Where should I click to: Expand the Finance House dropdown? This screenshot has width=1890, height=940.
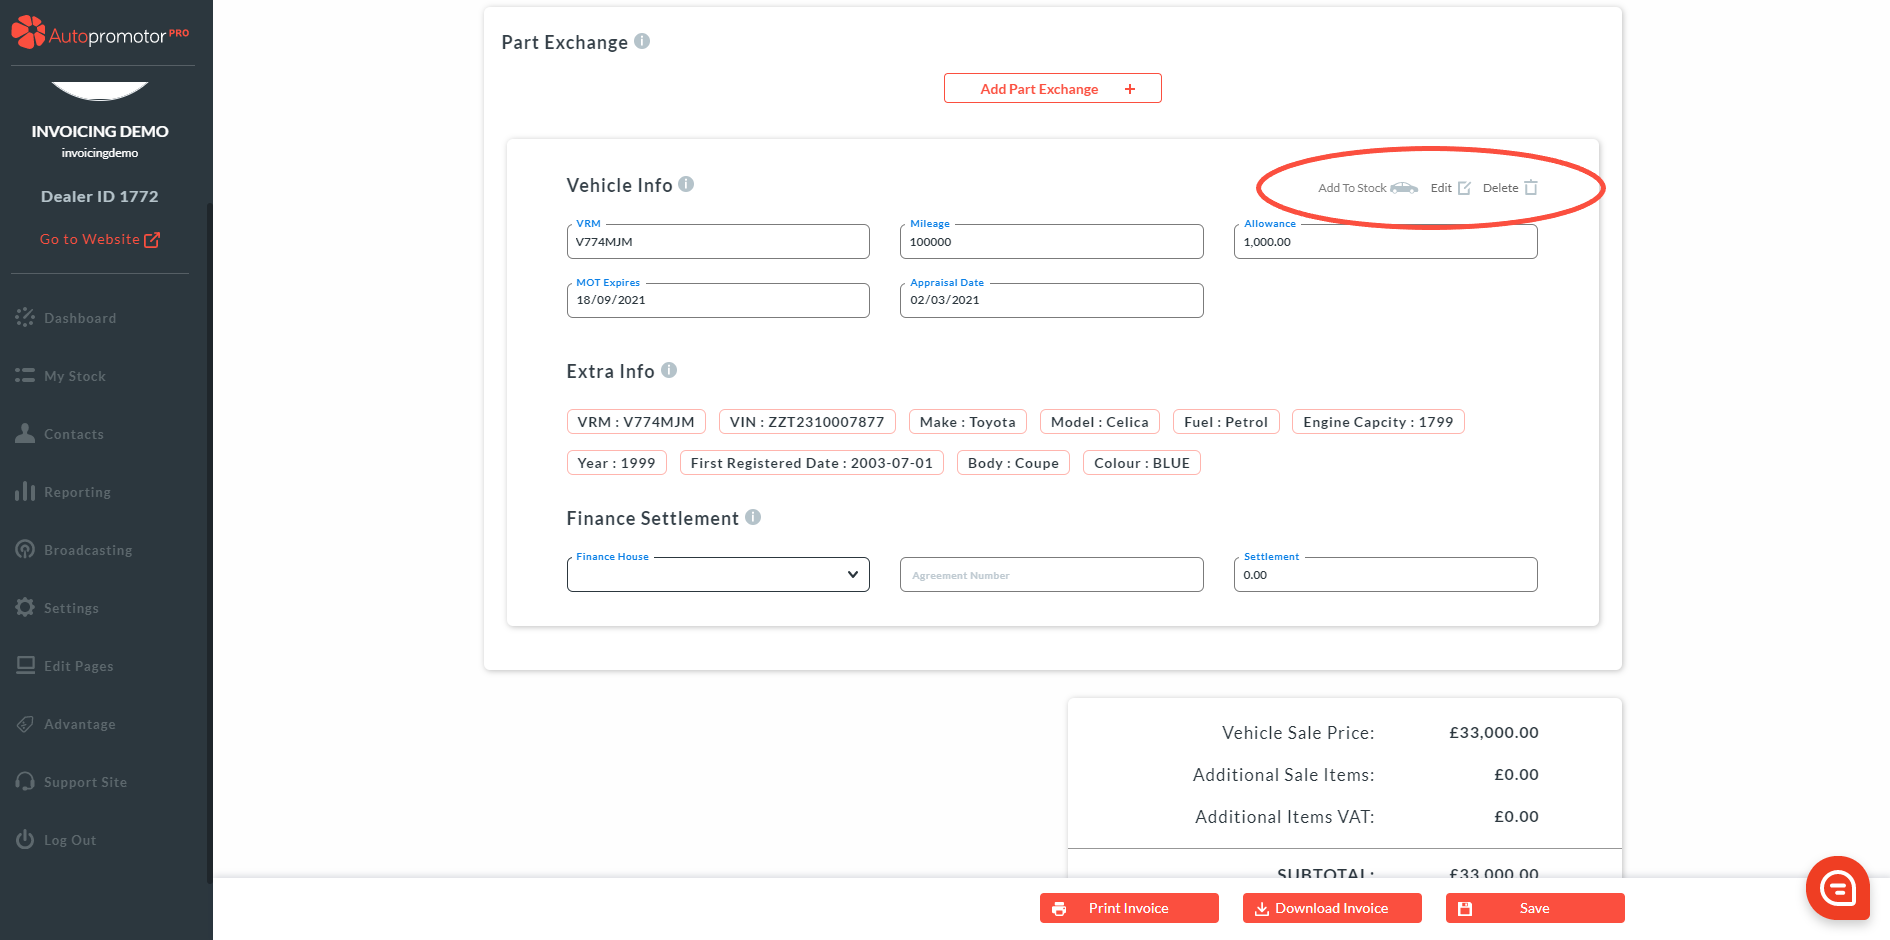tap(717, 575)
